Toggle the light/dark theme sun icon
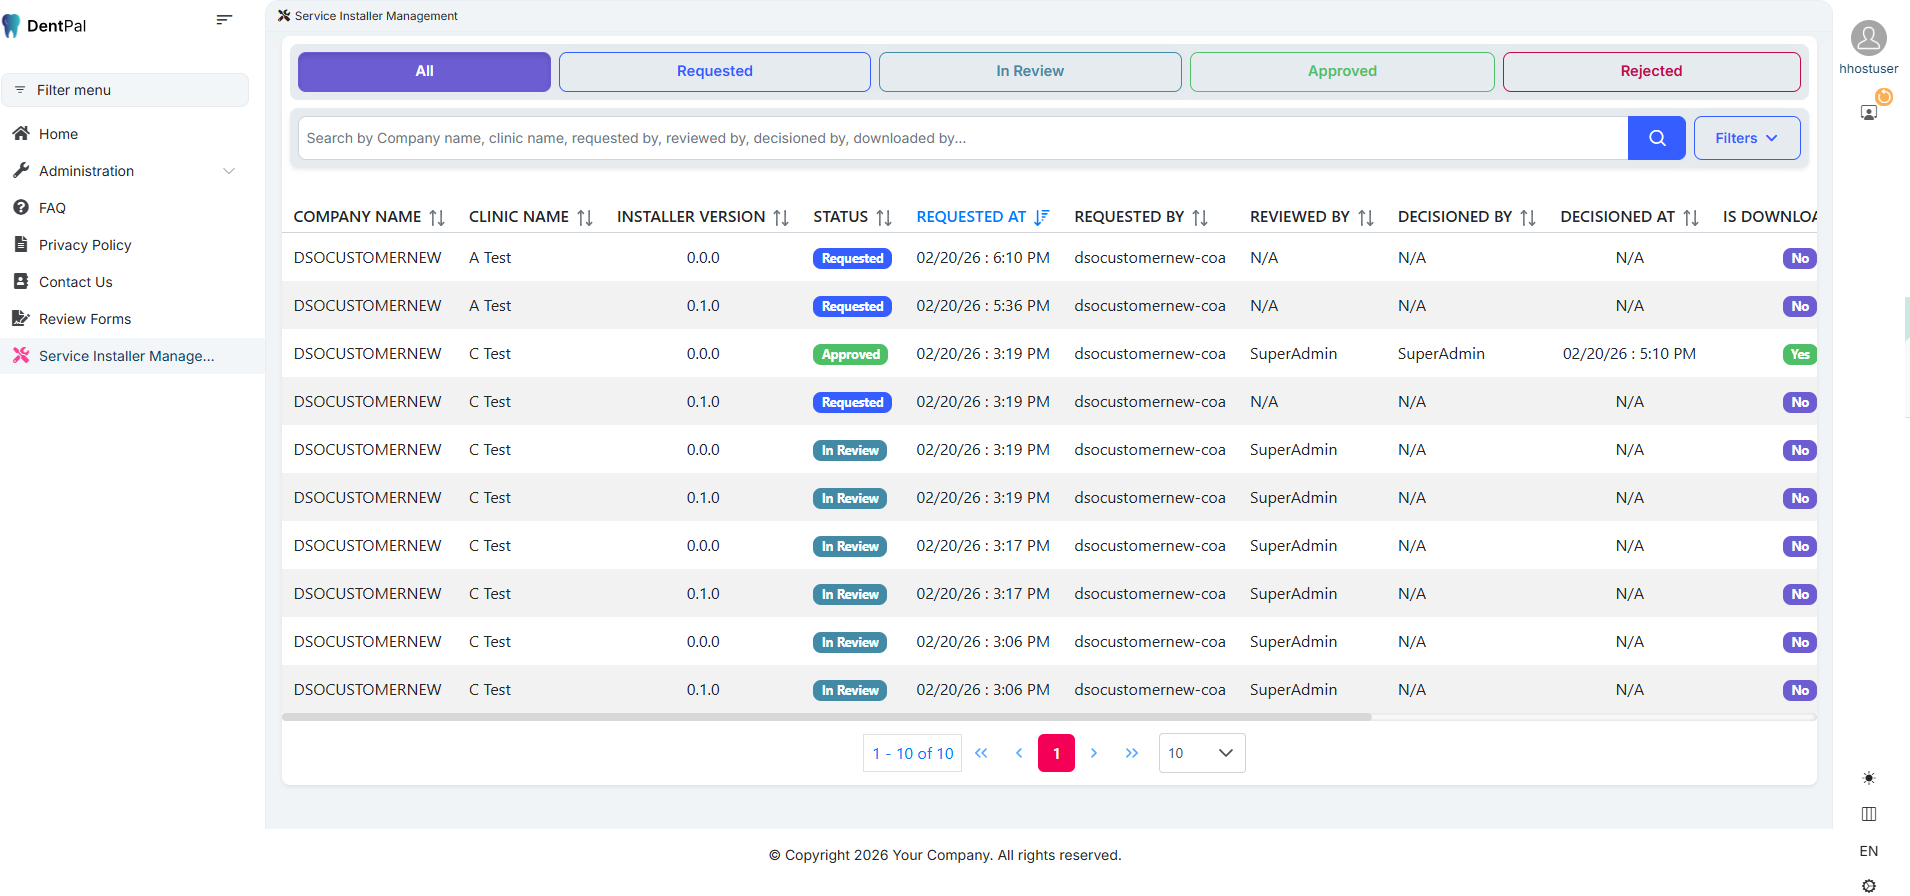The width and height of the screenshot is (1910, 896). click(x=1868, y=778)
